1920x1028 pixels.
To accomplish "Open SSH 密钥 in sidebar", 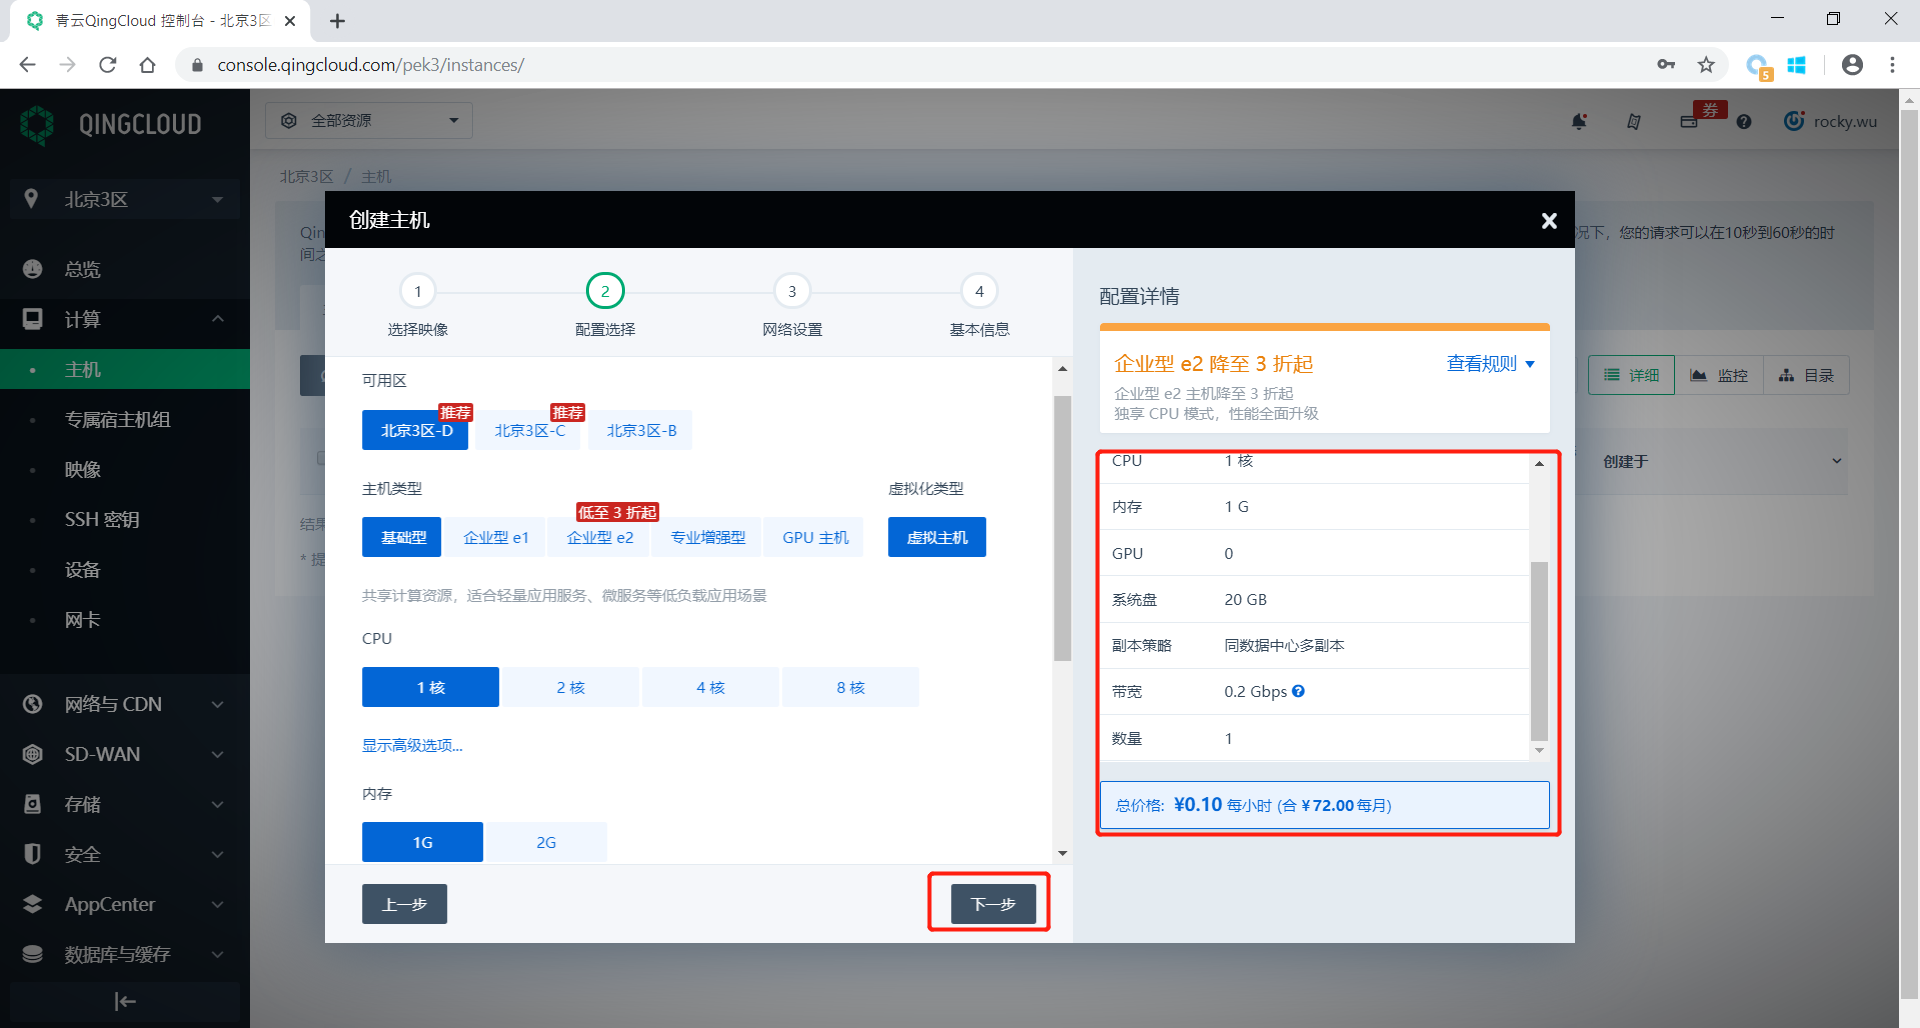I will point(125,519).
